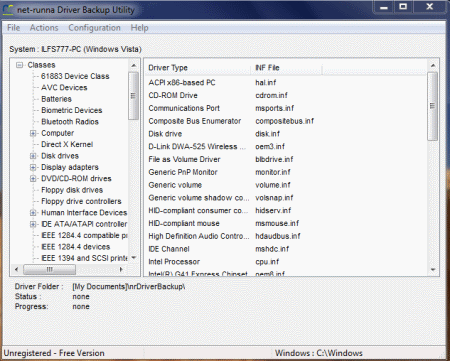Sort by INF File column header
The image size is (450, 361).
click(x=287, y=68)
